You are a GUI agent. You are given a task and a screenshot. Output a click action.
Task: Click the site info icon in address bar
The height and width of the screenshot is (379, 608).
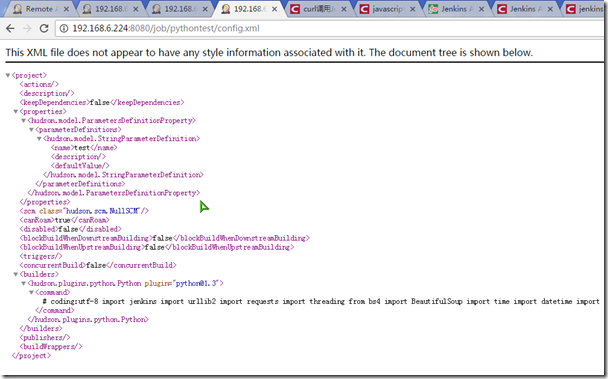click(64, 28)
